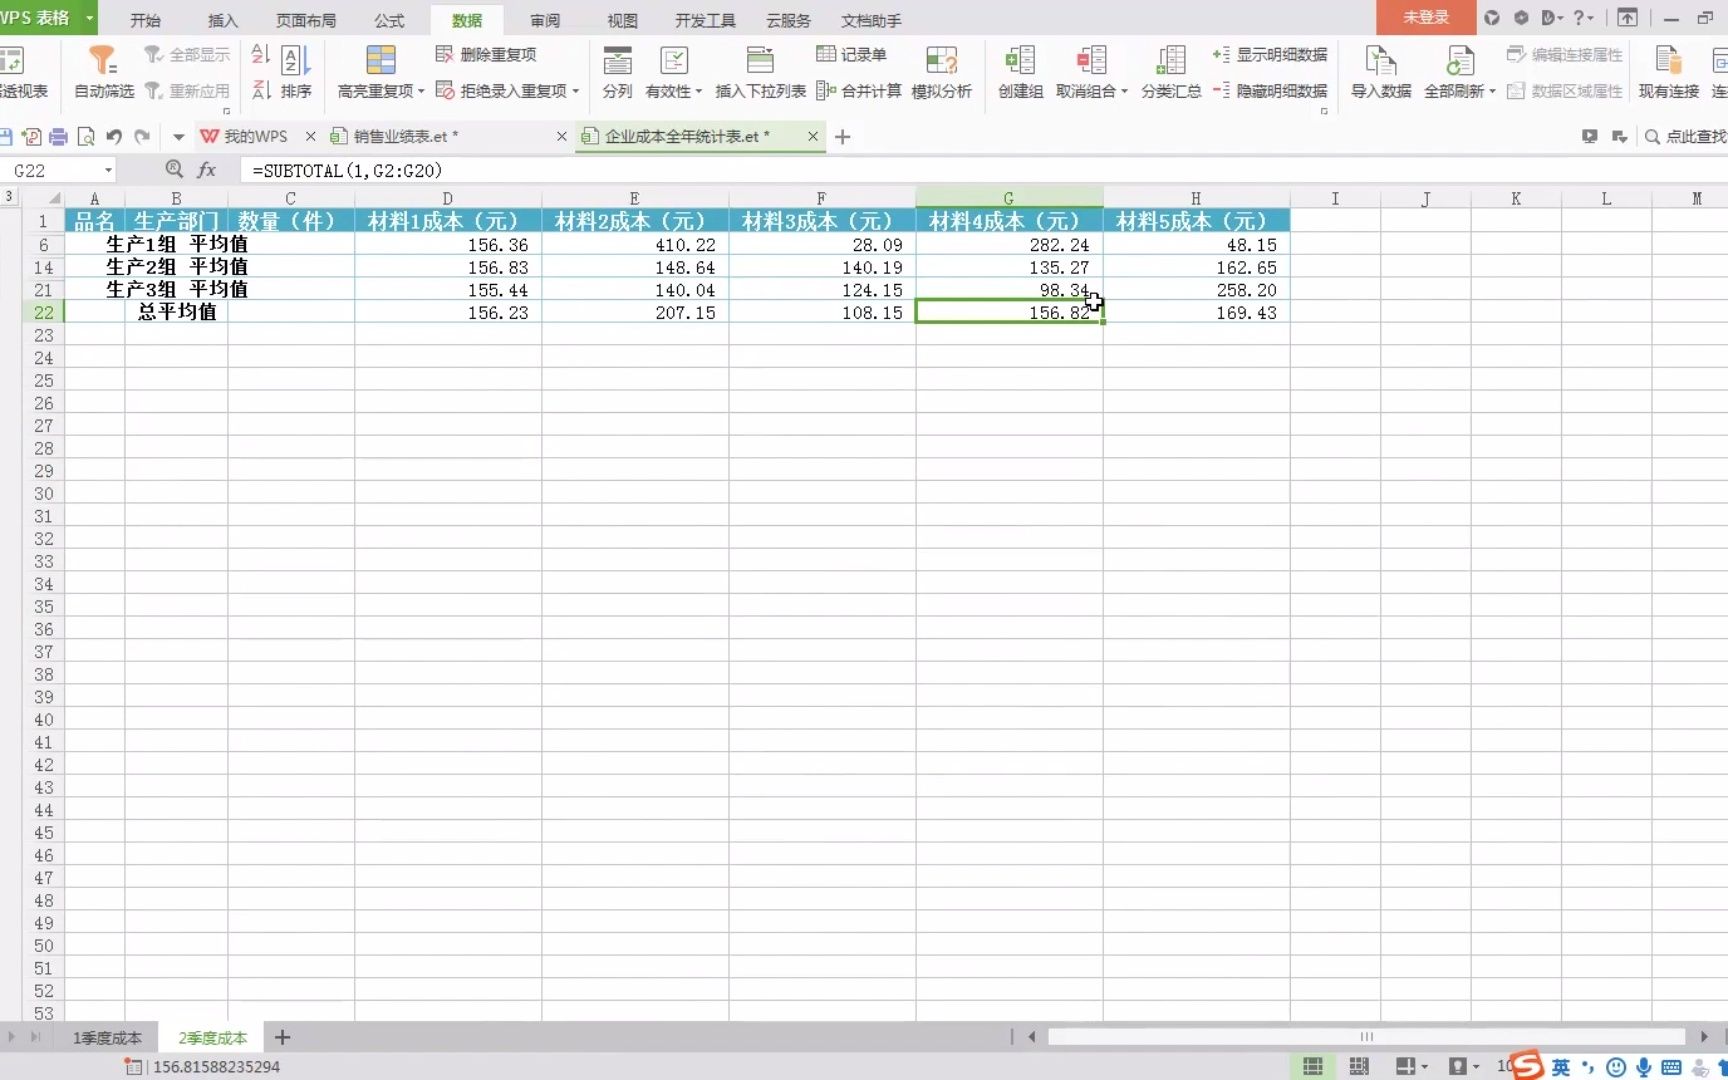Click 隐藏明细数据 hide detail

click(1270, 91)
